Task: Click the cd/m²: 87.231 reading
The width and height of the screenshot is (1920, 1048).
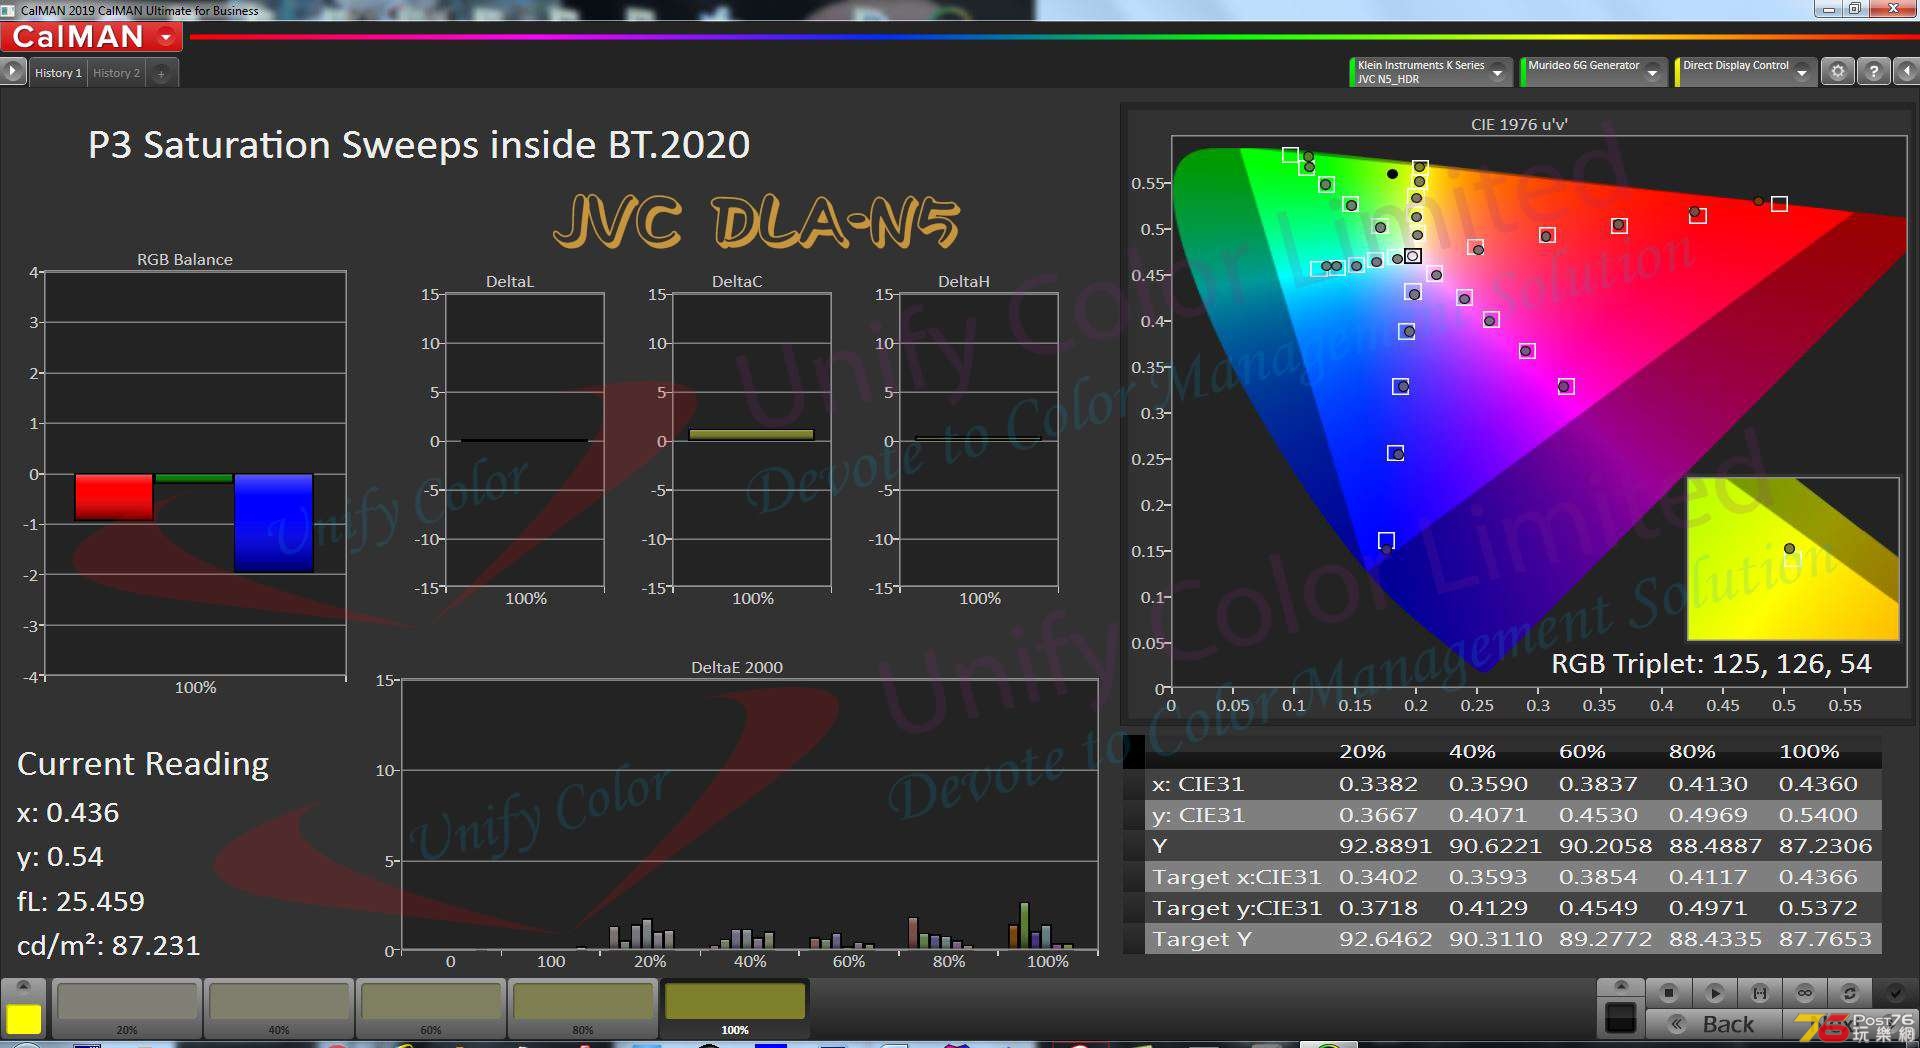Action: point(108,945)
